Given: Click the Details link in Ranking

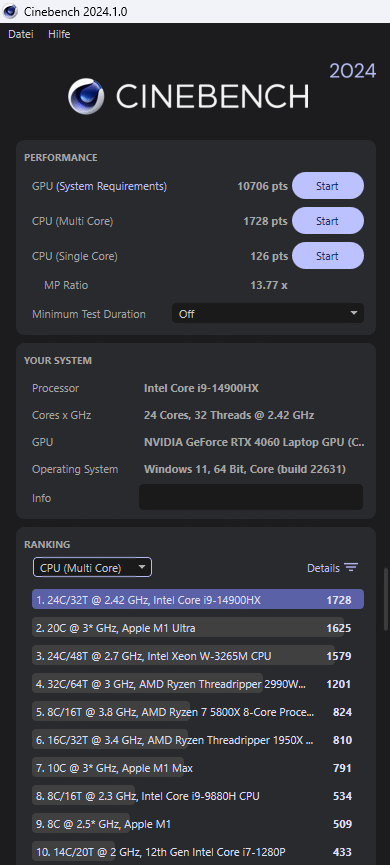Looking at the screenshot, I should point(323,568).
